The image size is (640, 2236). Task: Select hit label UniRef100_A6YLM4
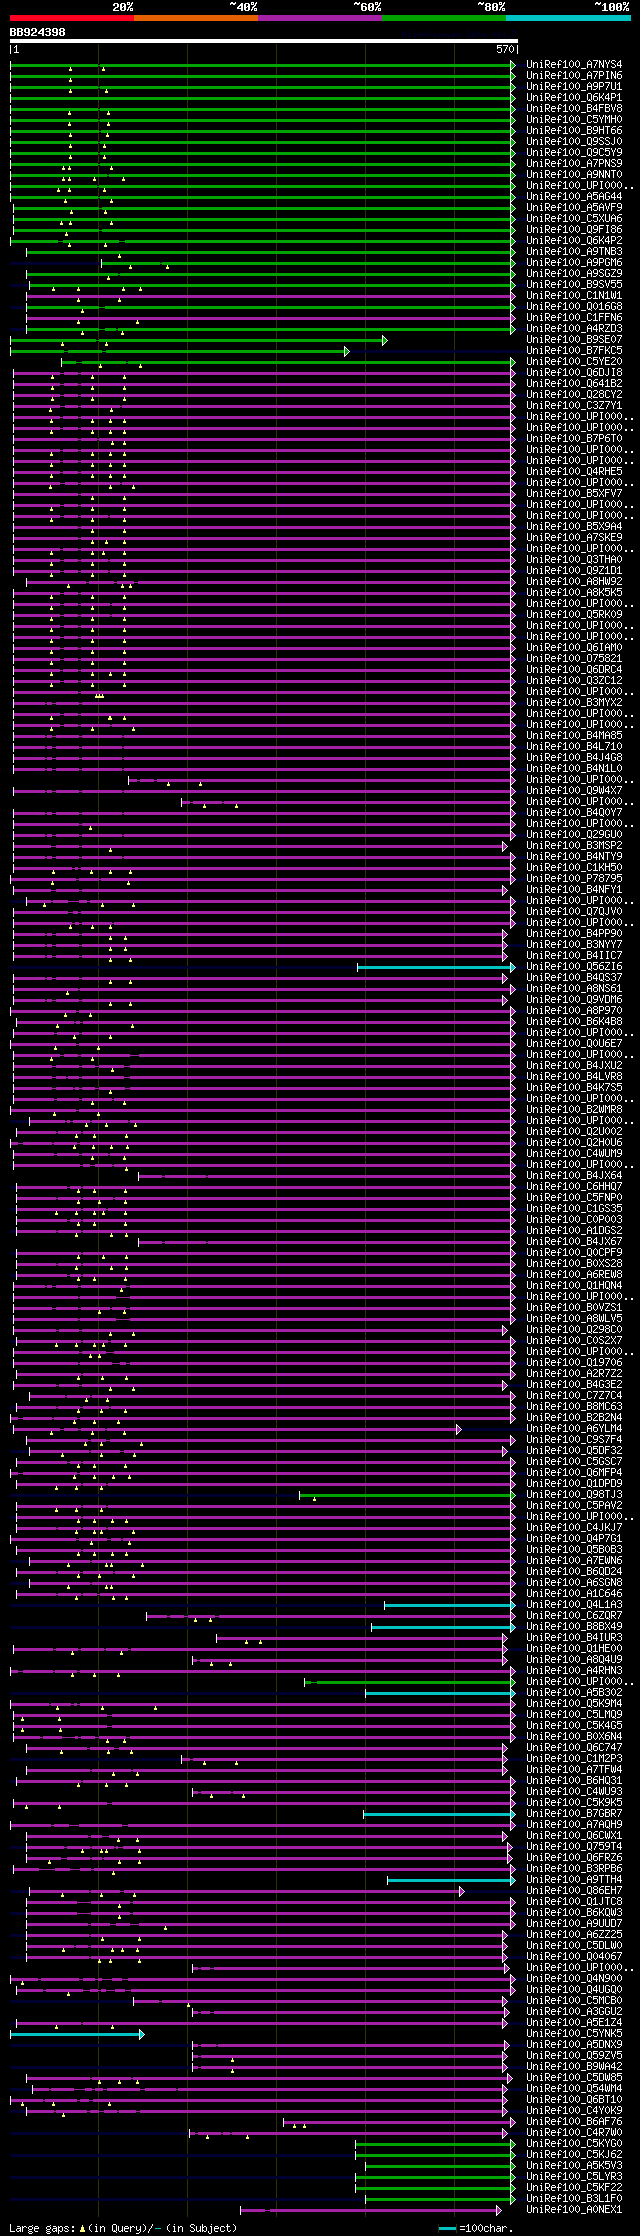574,1429
